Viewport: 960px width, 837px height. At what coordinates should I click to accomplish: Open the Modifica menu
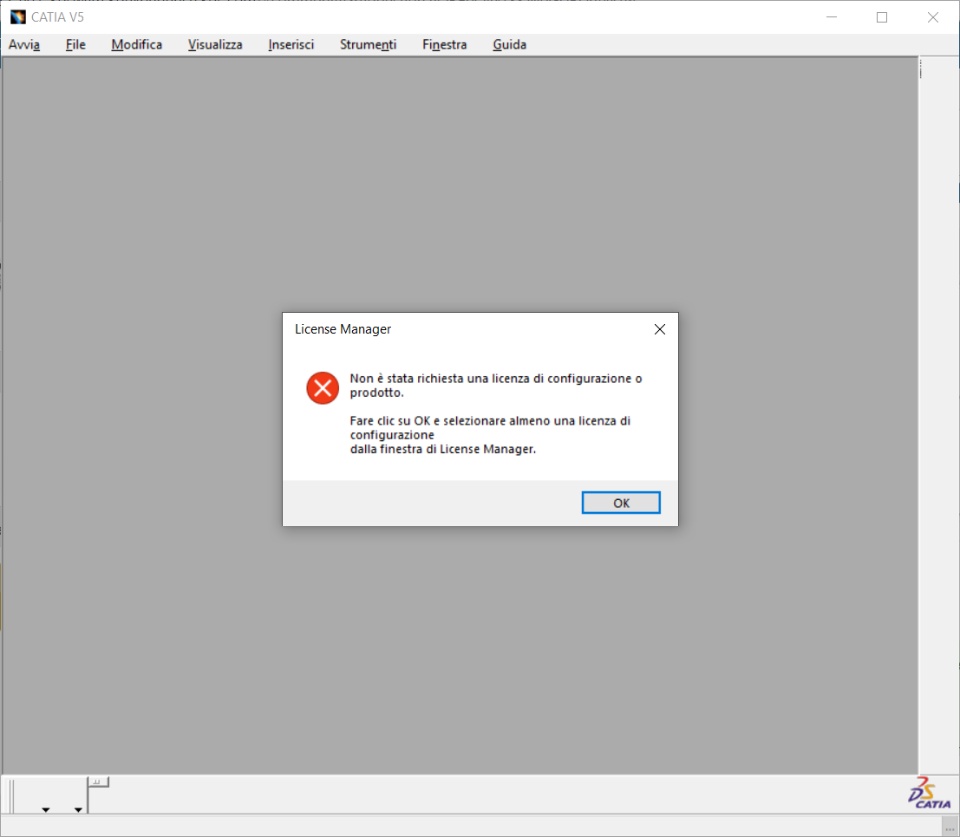point(137,44)
